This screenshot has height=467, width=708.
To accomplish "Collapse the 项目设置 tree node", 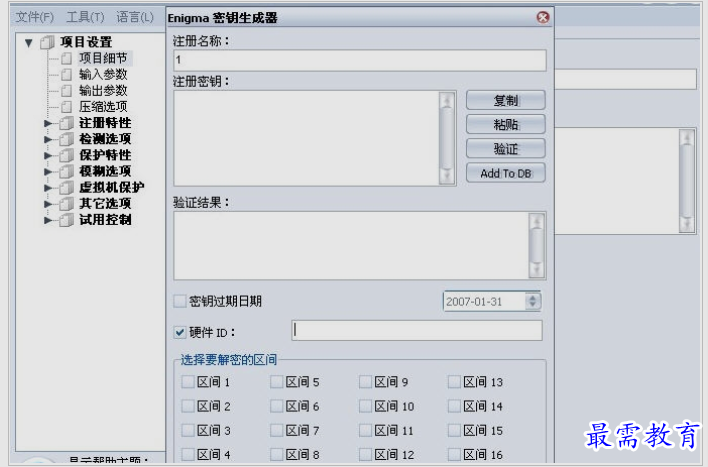I will click(x=29, y=42).
